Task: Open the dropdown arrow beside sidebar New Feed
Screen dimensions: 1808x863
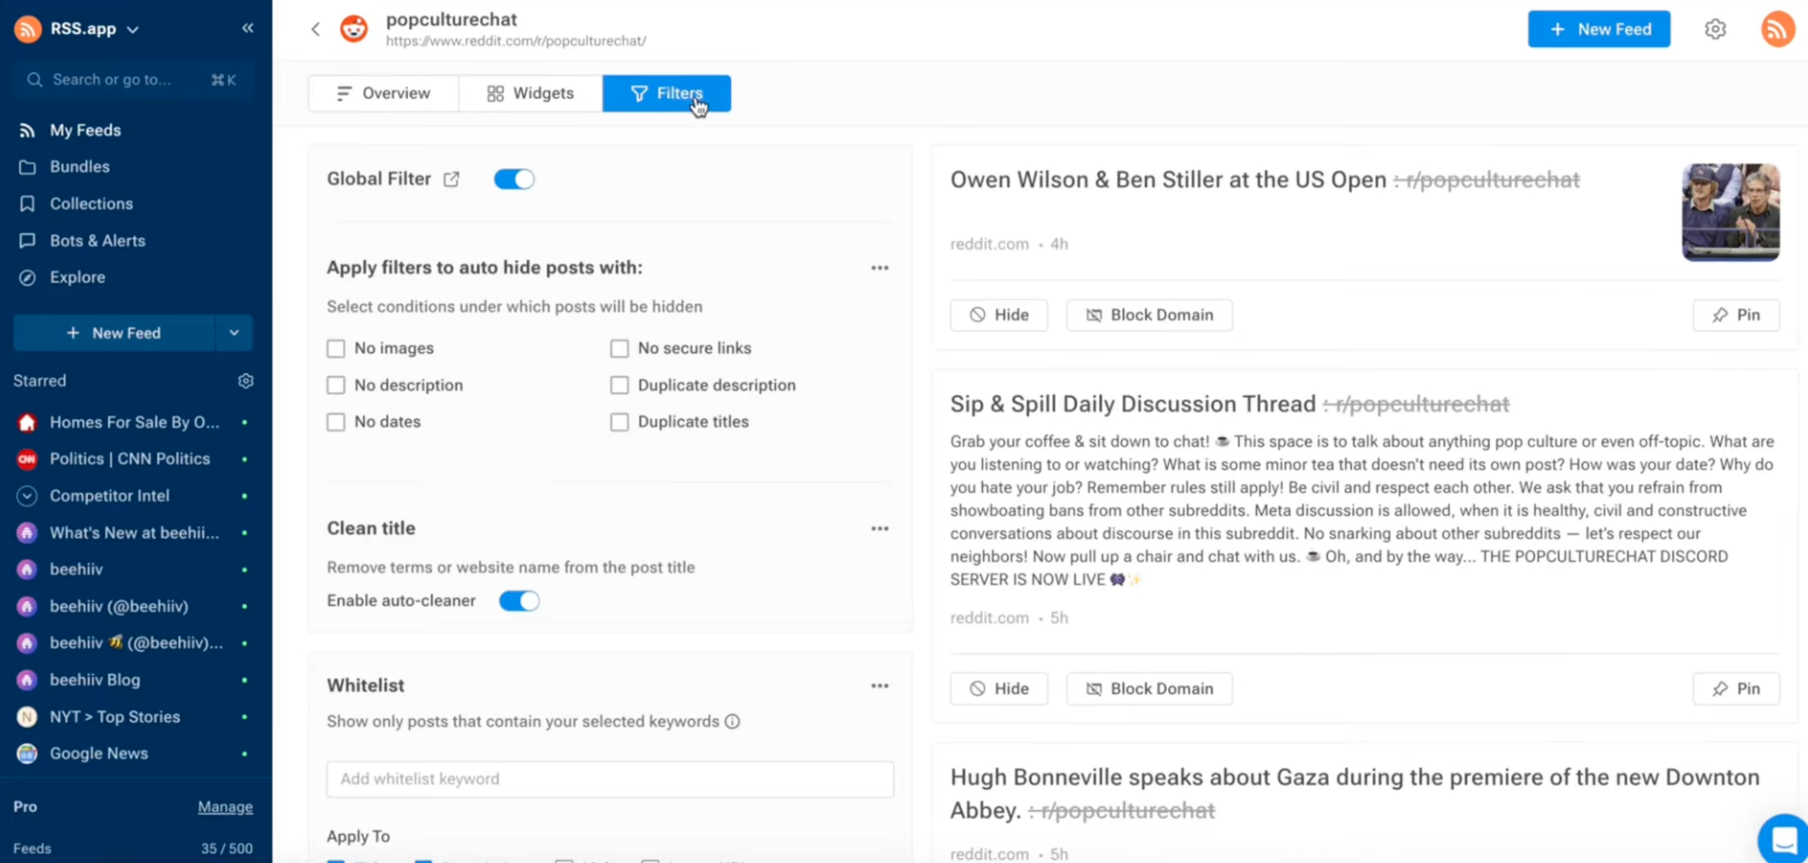Action: click(234, 333)
